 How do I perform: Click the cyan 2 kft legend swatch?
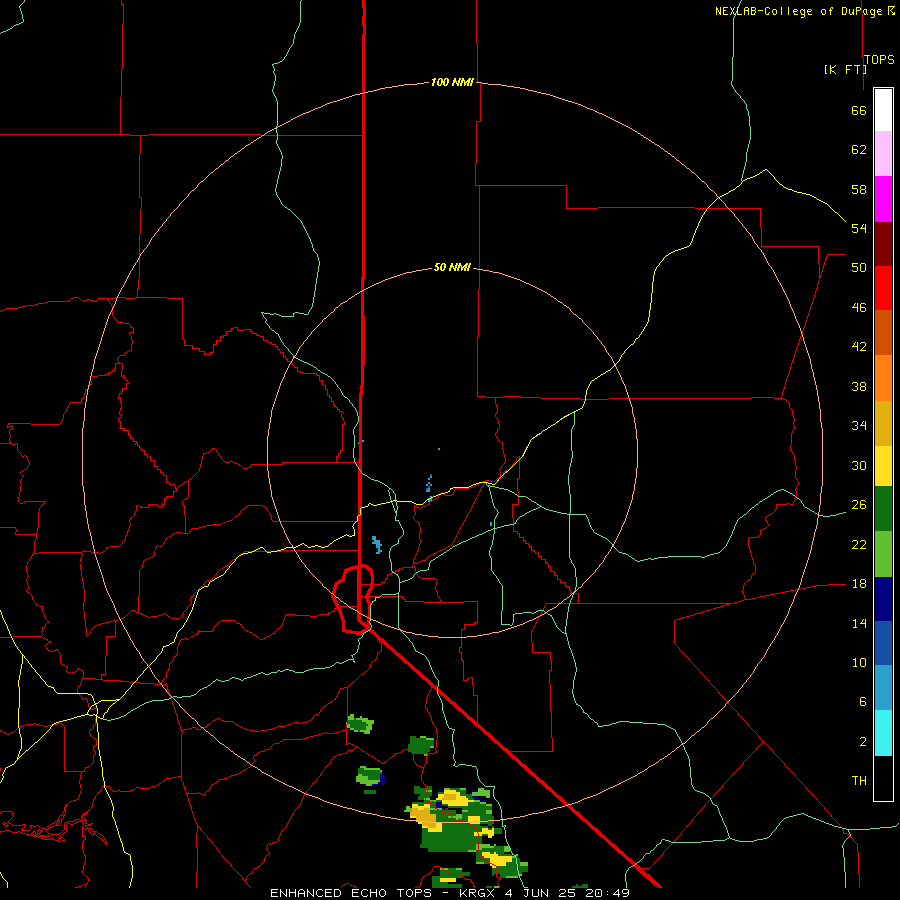883,733
